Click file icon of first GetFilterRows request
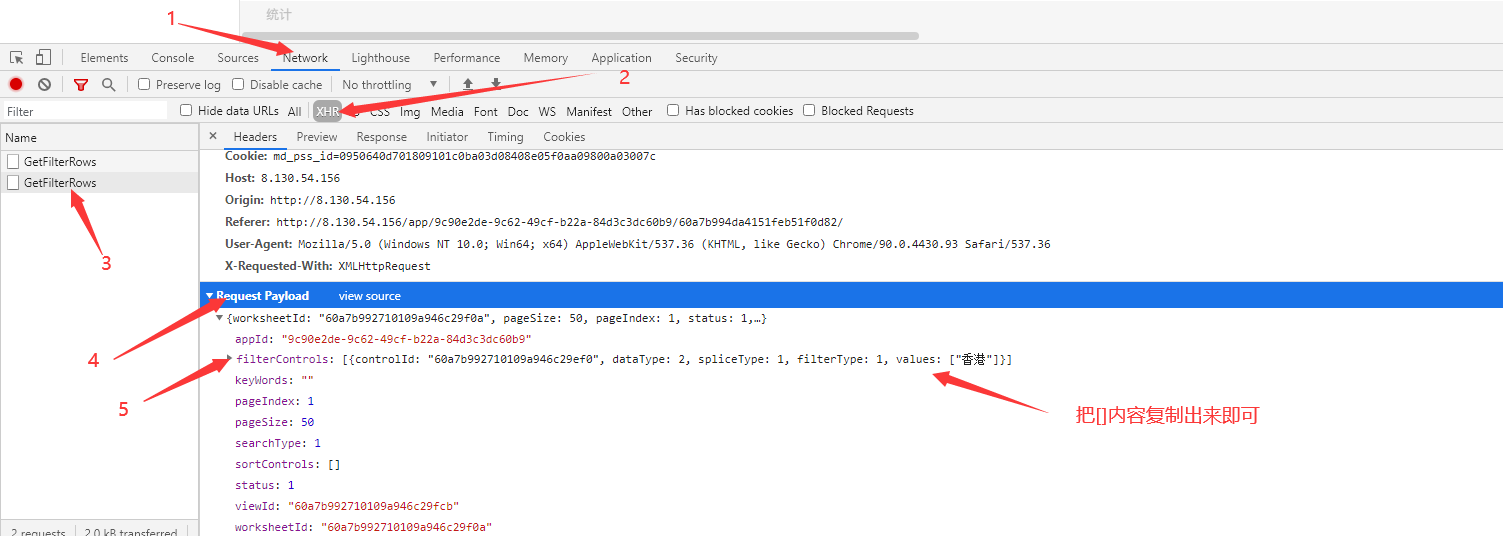The width and height of the screenshot is (1503, 536). pos(13,161)
